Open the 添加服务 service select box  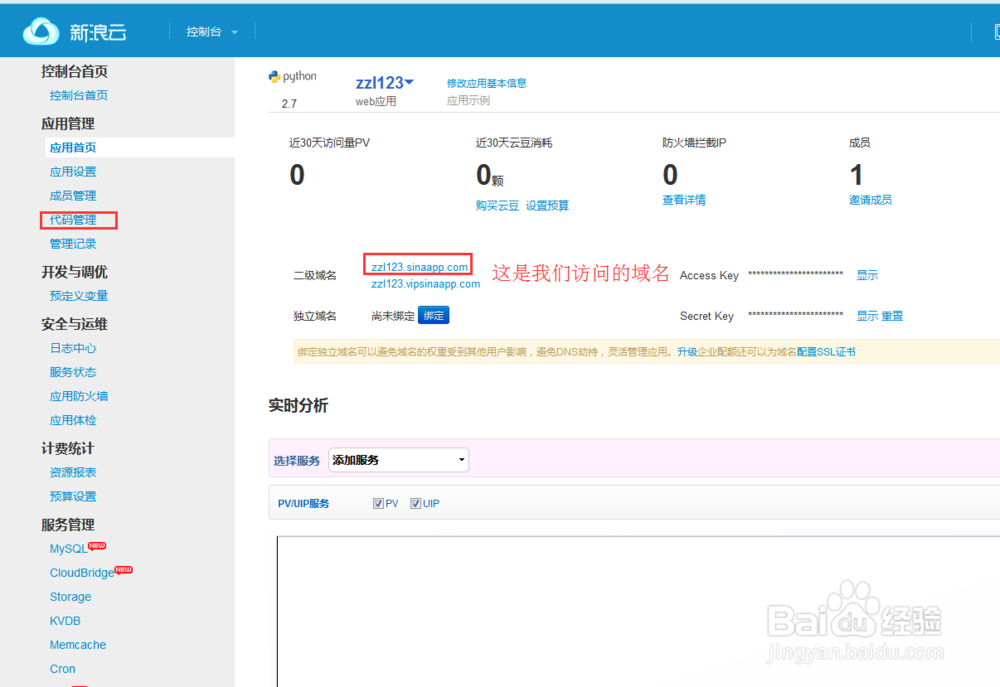399,460
